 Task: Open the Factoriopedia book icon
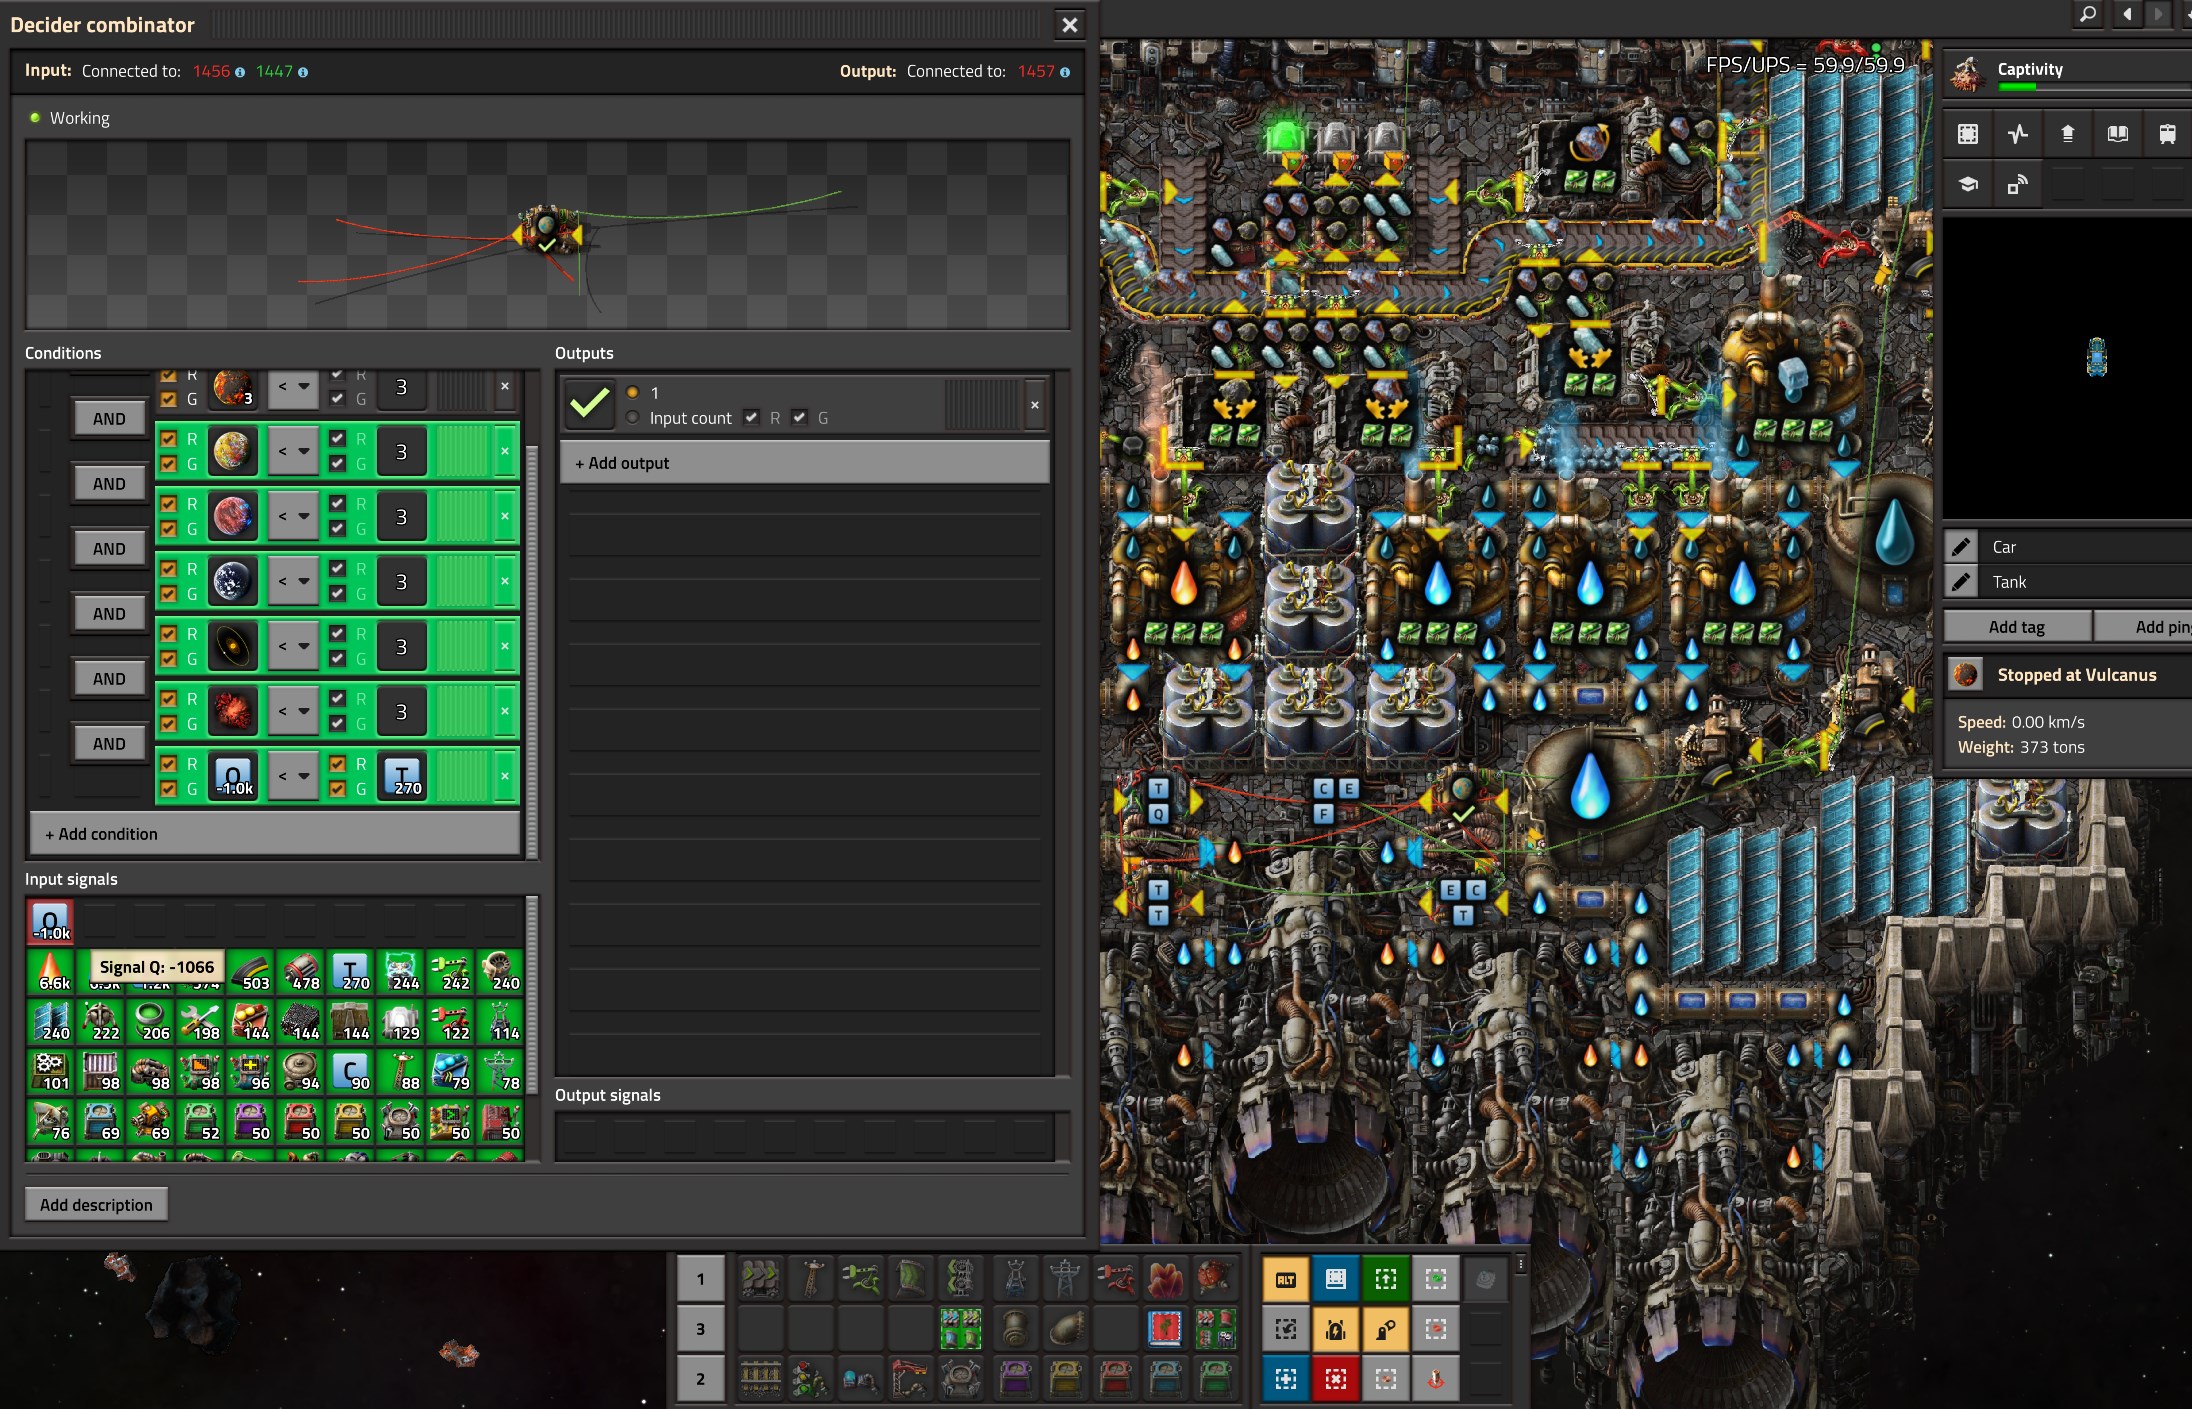click(x=2118, y=134)
